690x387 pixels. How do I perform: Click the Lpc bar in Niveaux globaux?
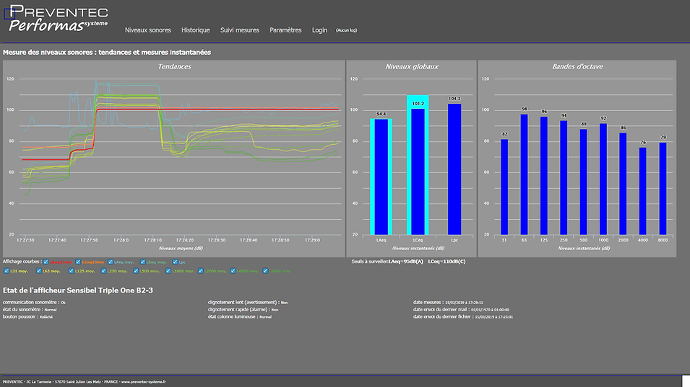pos(455,170)
